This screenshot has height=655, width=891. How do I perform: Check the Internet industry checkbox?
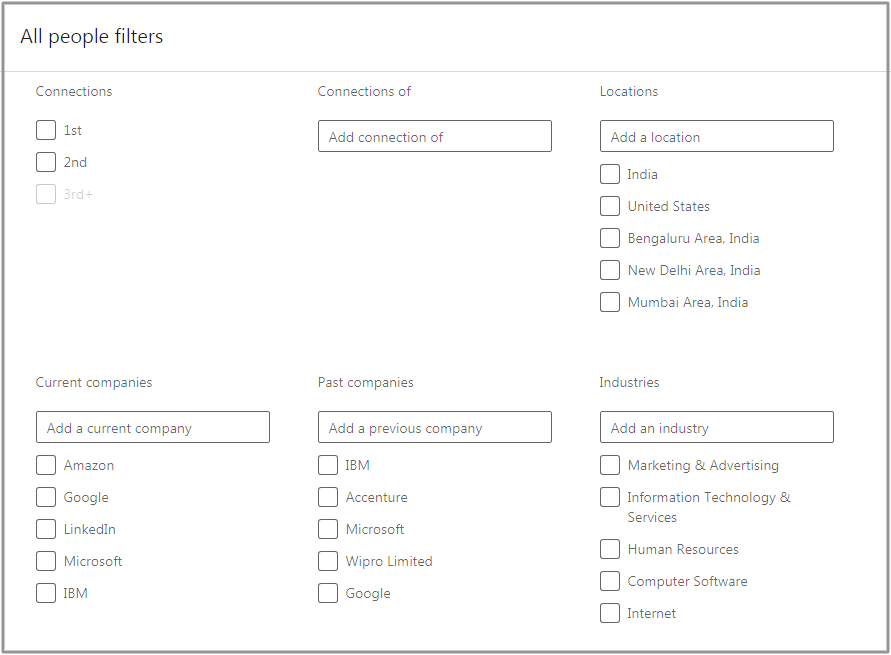click(610, 613)
